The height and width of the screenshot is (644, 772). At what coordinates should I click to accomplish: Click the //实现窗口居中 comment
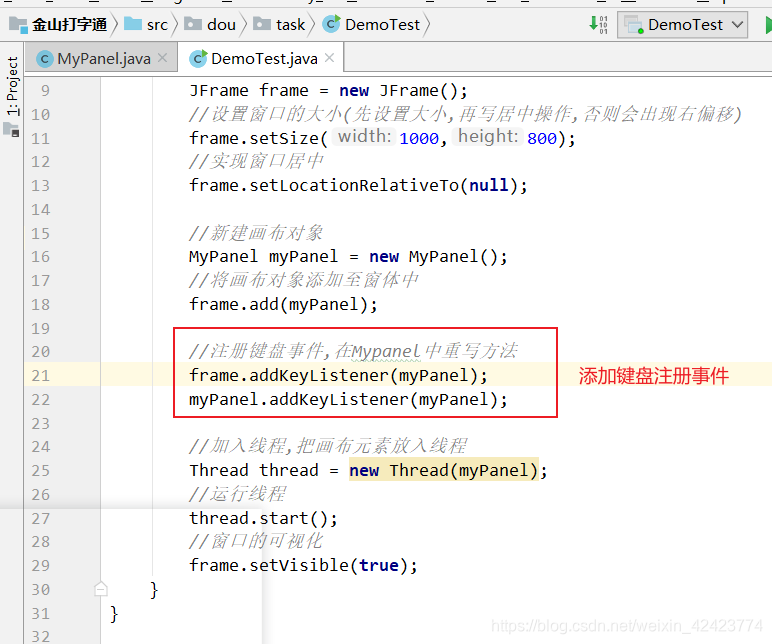(x=256, y=161)
